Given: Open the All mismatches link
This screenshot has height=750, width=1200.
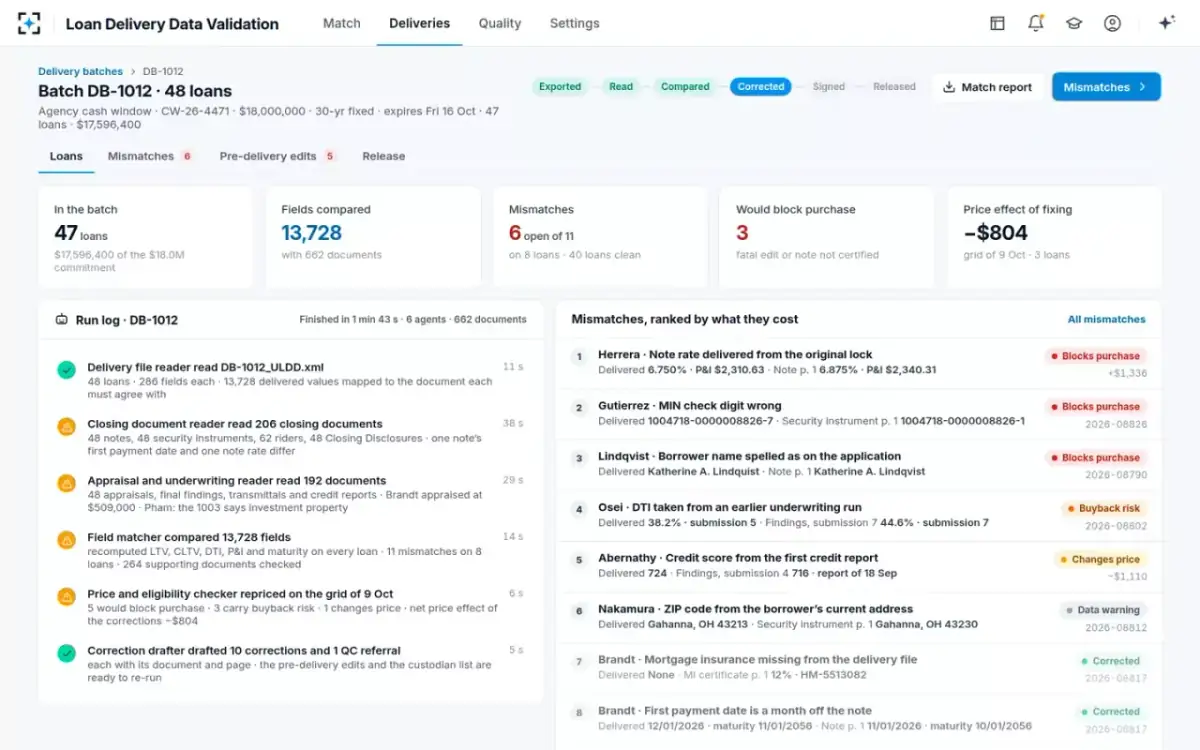Looking at the screenshot, I should pyautogui.click(x=1107, y=320).
